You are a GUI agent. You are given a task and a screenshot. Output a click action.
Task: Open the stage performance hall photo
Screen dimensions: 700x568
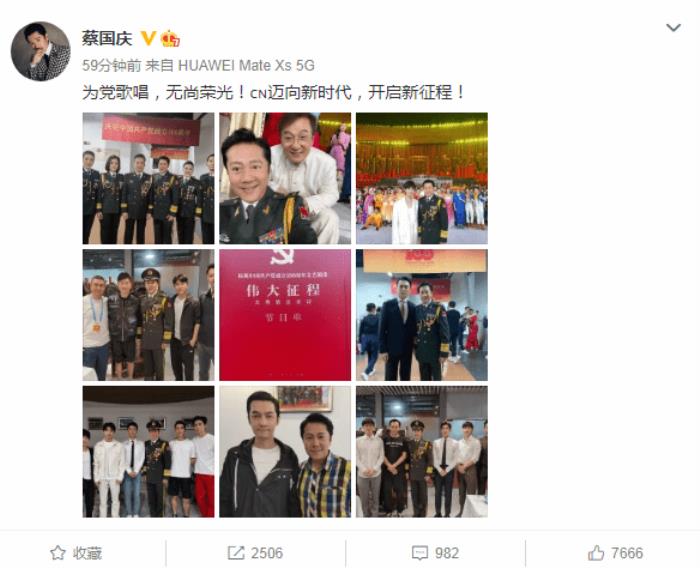click(422, 178)
